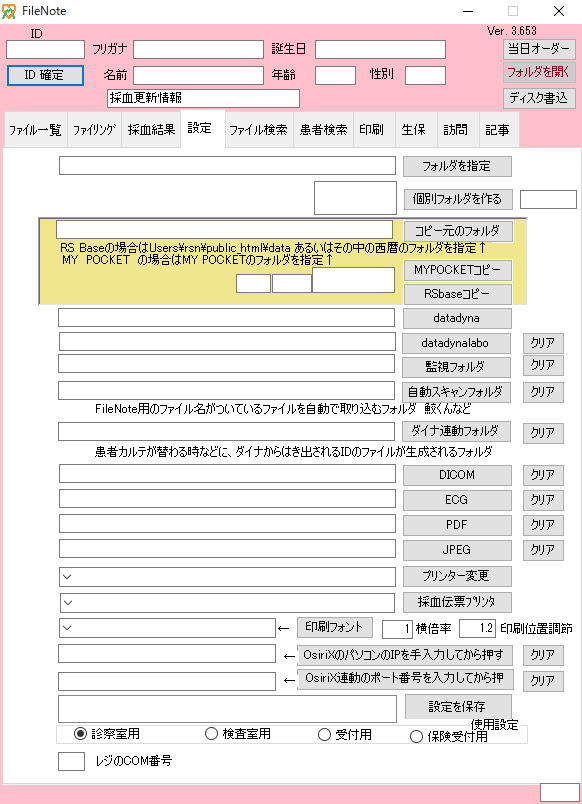The width and height of the screenshot is (582, 804).
Task: Click the 自動スキャンフォルダ button
Action: tap(456, 392)
